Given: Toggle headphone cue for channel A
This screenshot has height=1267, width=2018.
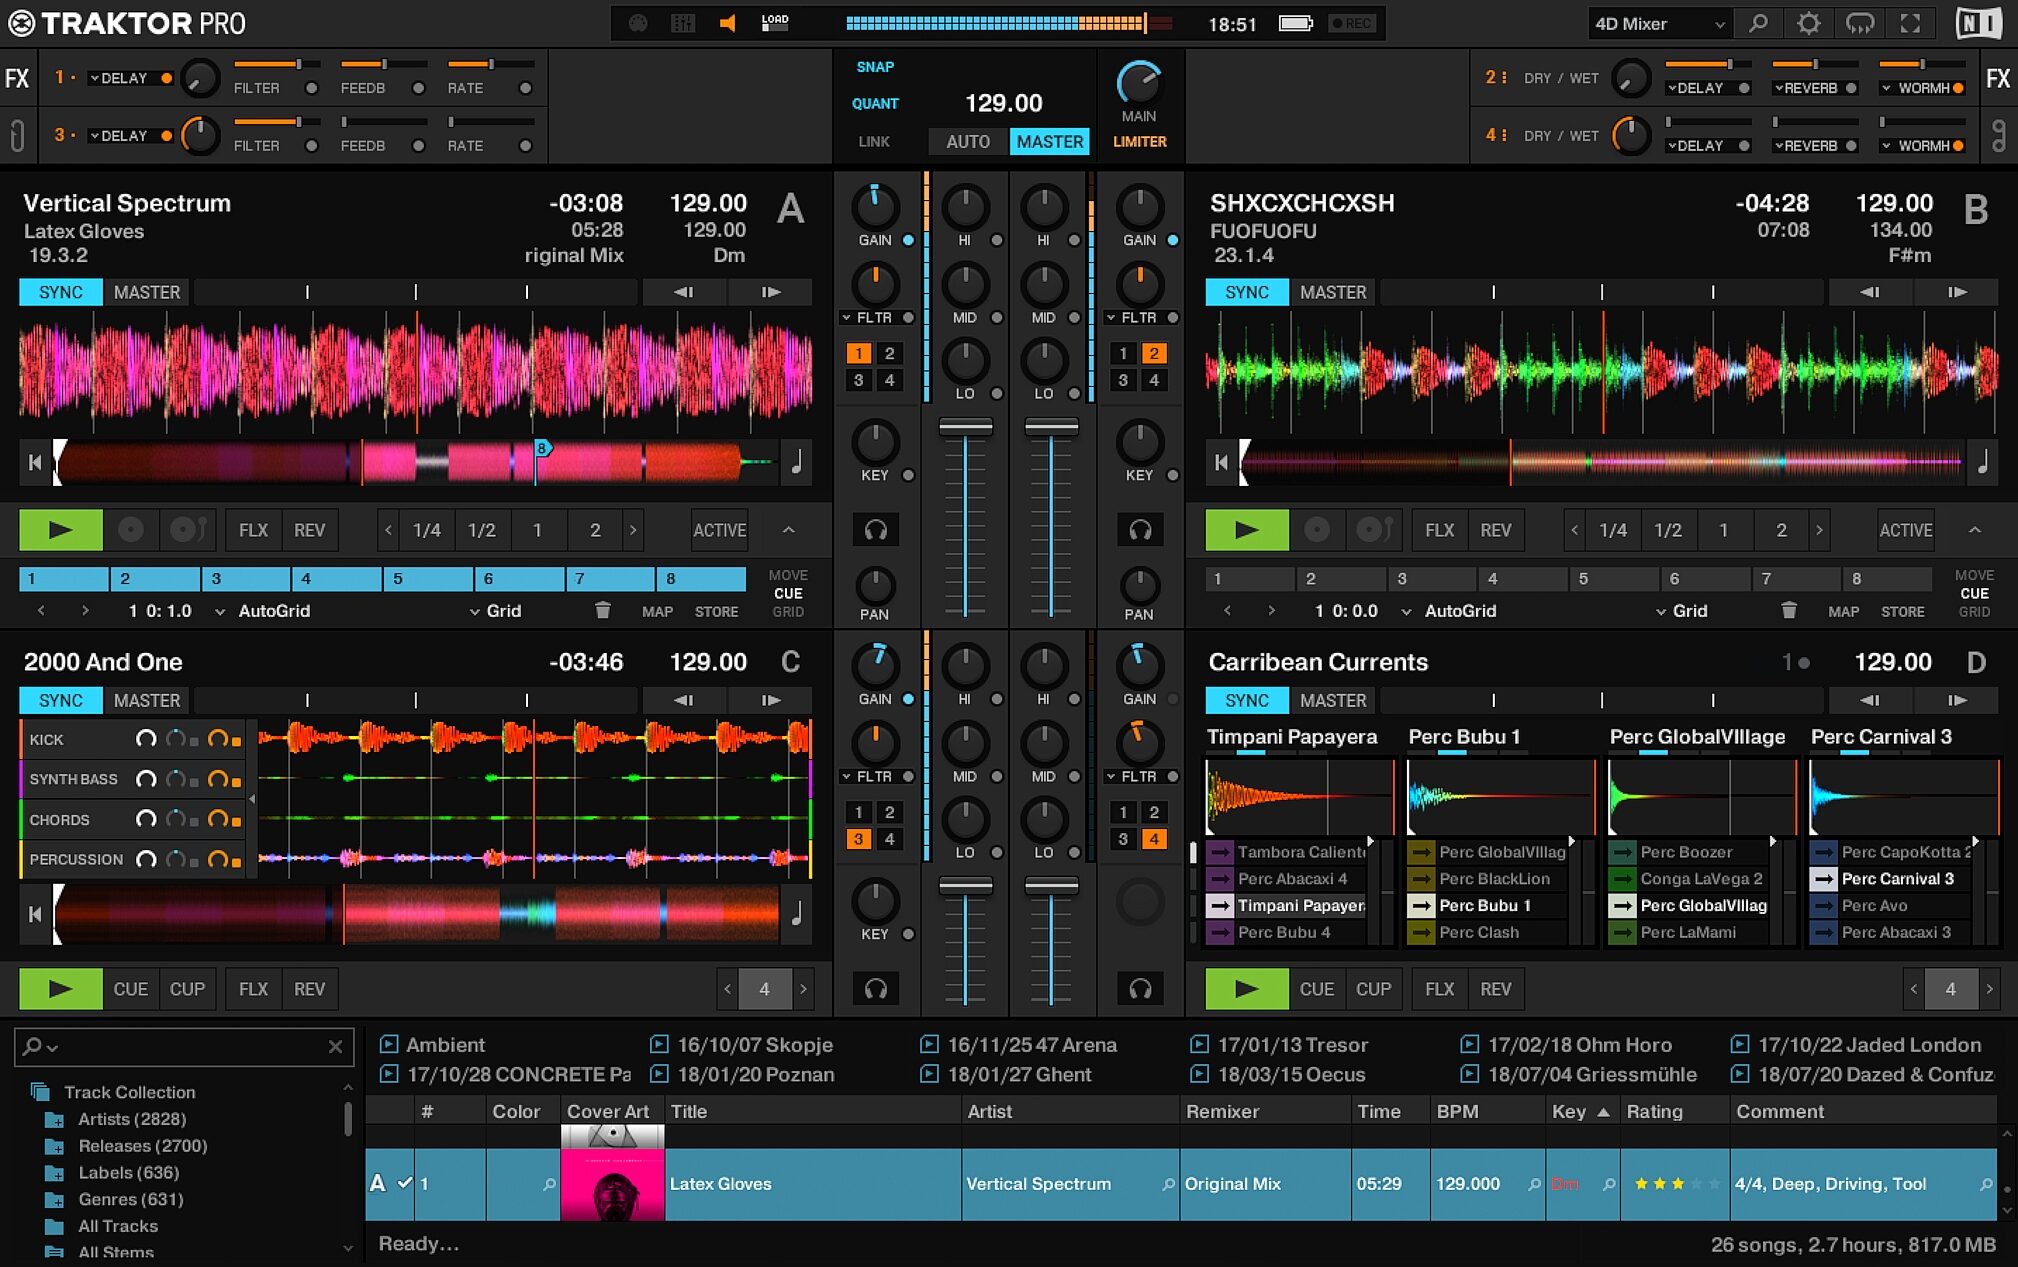Looking at the screenshot, I should point(876,530).
